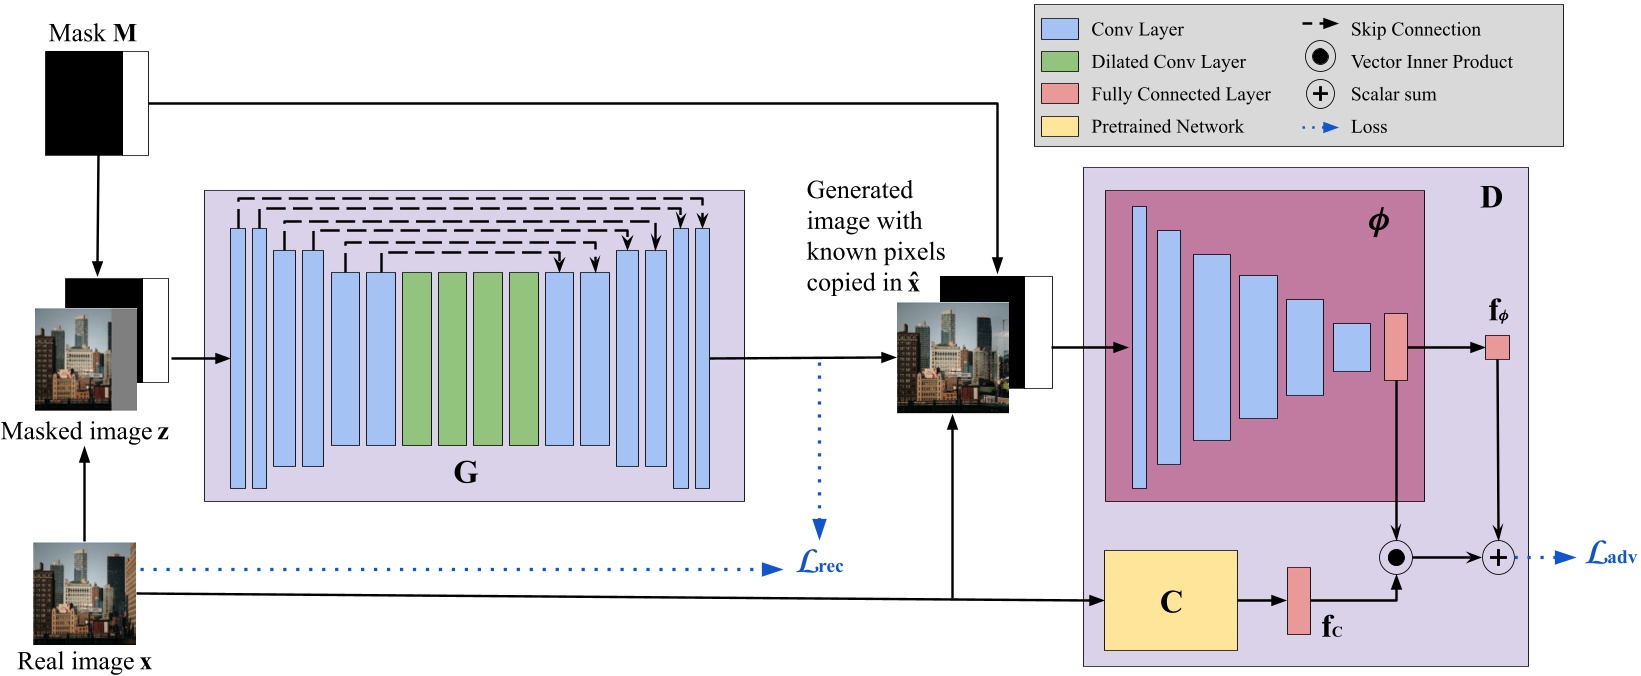Select the scalar sum node before L_adv
The width and height of the screenshot is (1641, 676).
click(1497, 557)
